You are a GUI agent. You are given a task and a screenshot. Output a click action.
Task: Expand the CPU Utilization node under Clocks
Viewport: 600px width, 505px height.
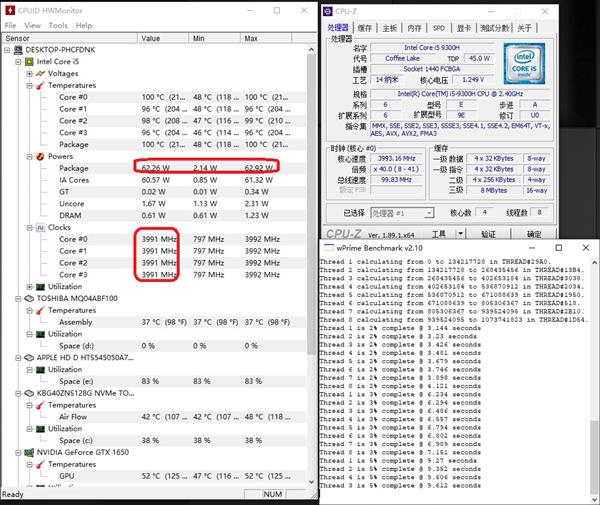coord(29,287)
